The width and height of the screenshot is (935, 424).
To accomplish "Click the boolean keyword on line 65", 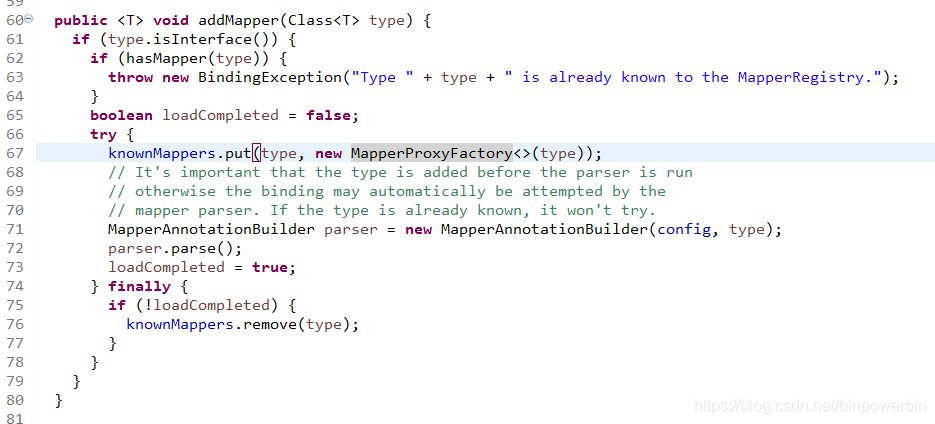I will (122, 115).
